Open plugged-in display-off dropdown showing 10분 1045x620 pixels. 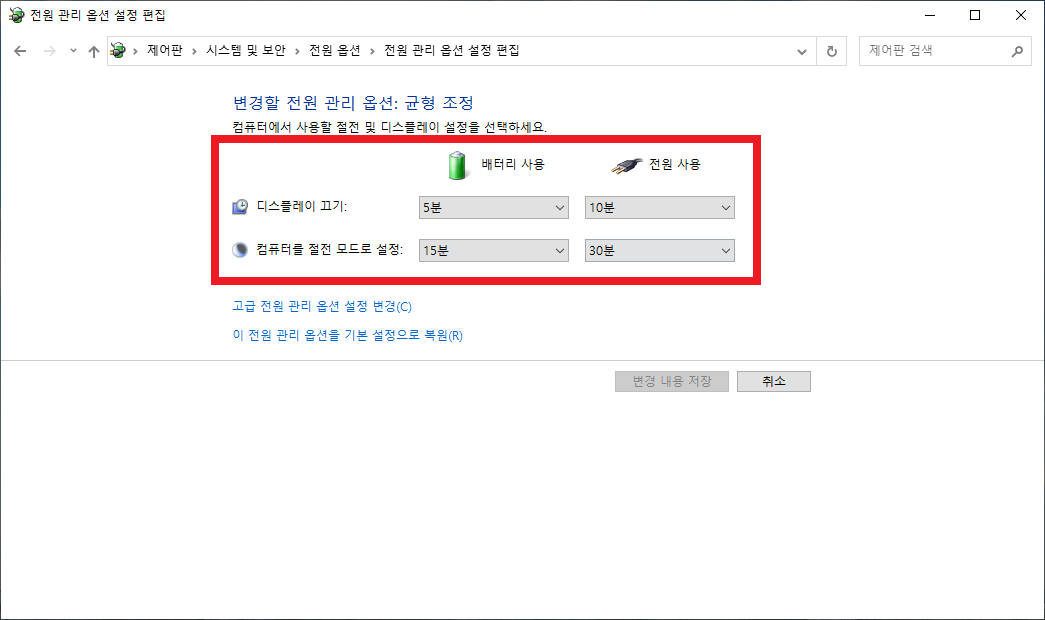(x=660, y=207)
